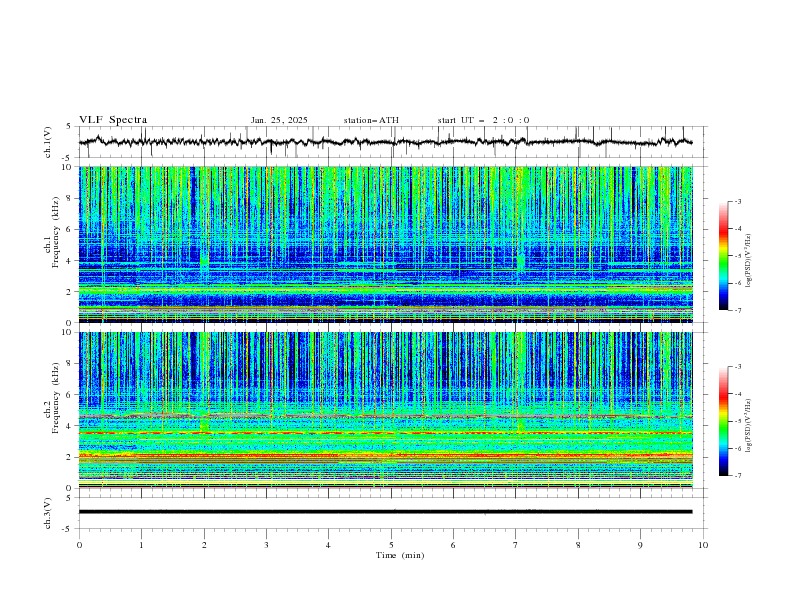Click the ch.1 voltage waveform trace
Viewport: 792px width, 612px height.
[385, 142]
